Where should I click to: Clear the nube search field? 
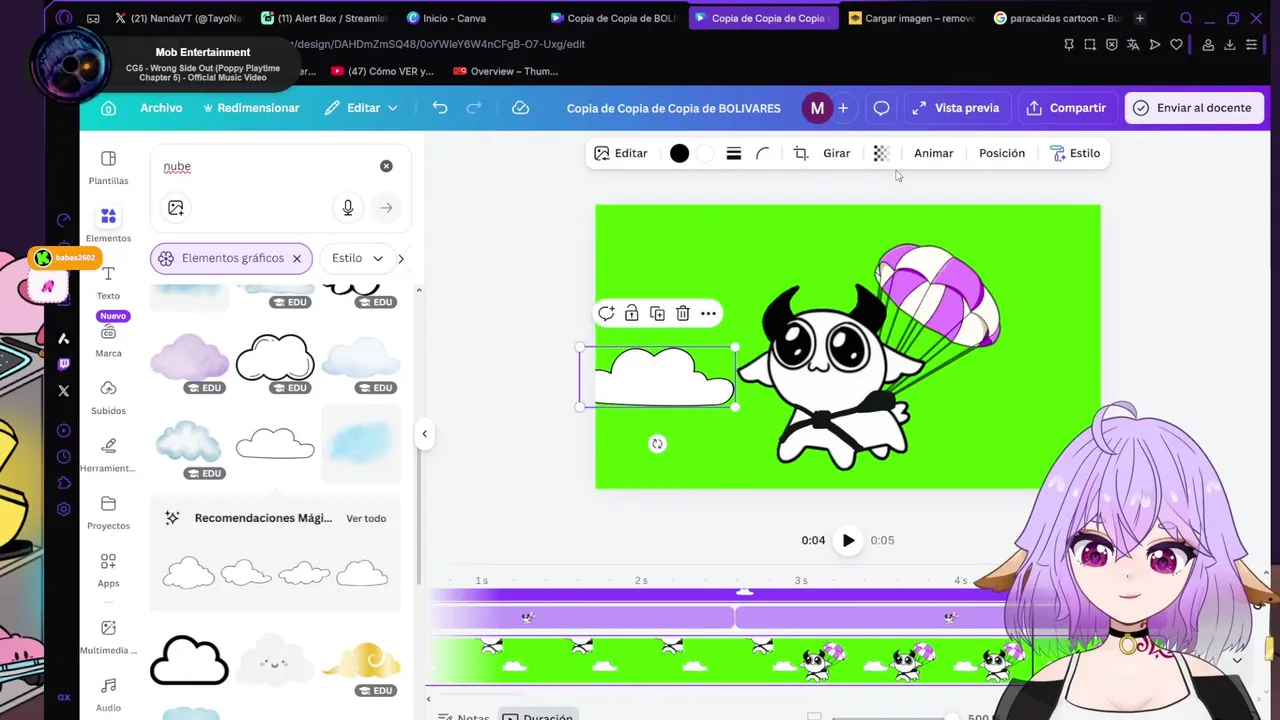tap(386, 166)
